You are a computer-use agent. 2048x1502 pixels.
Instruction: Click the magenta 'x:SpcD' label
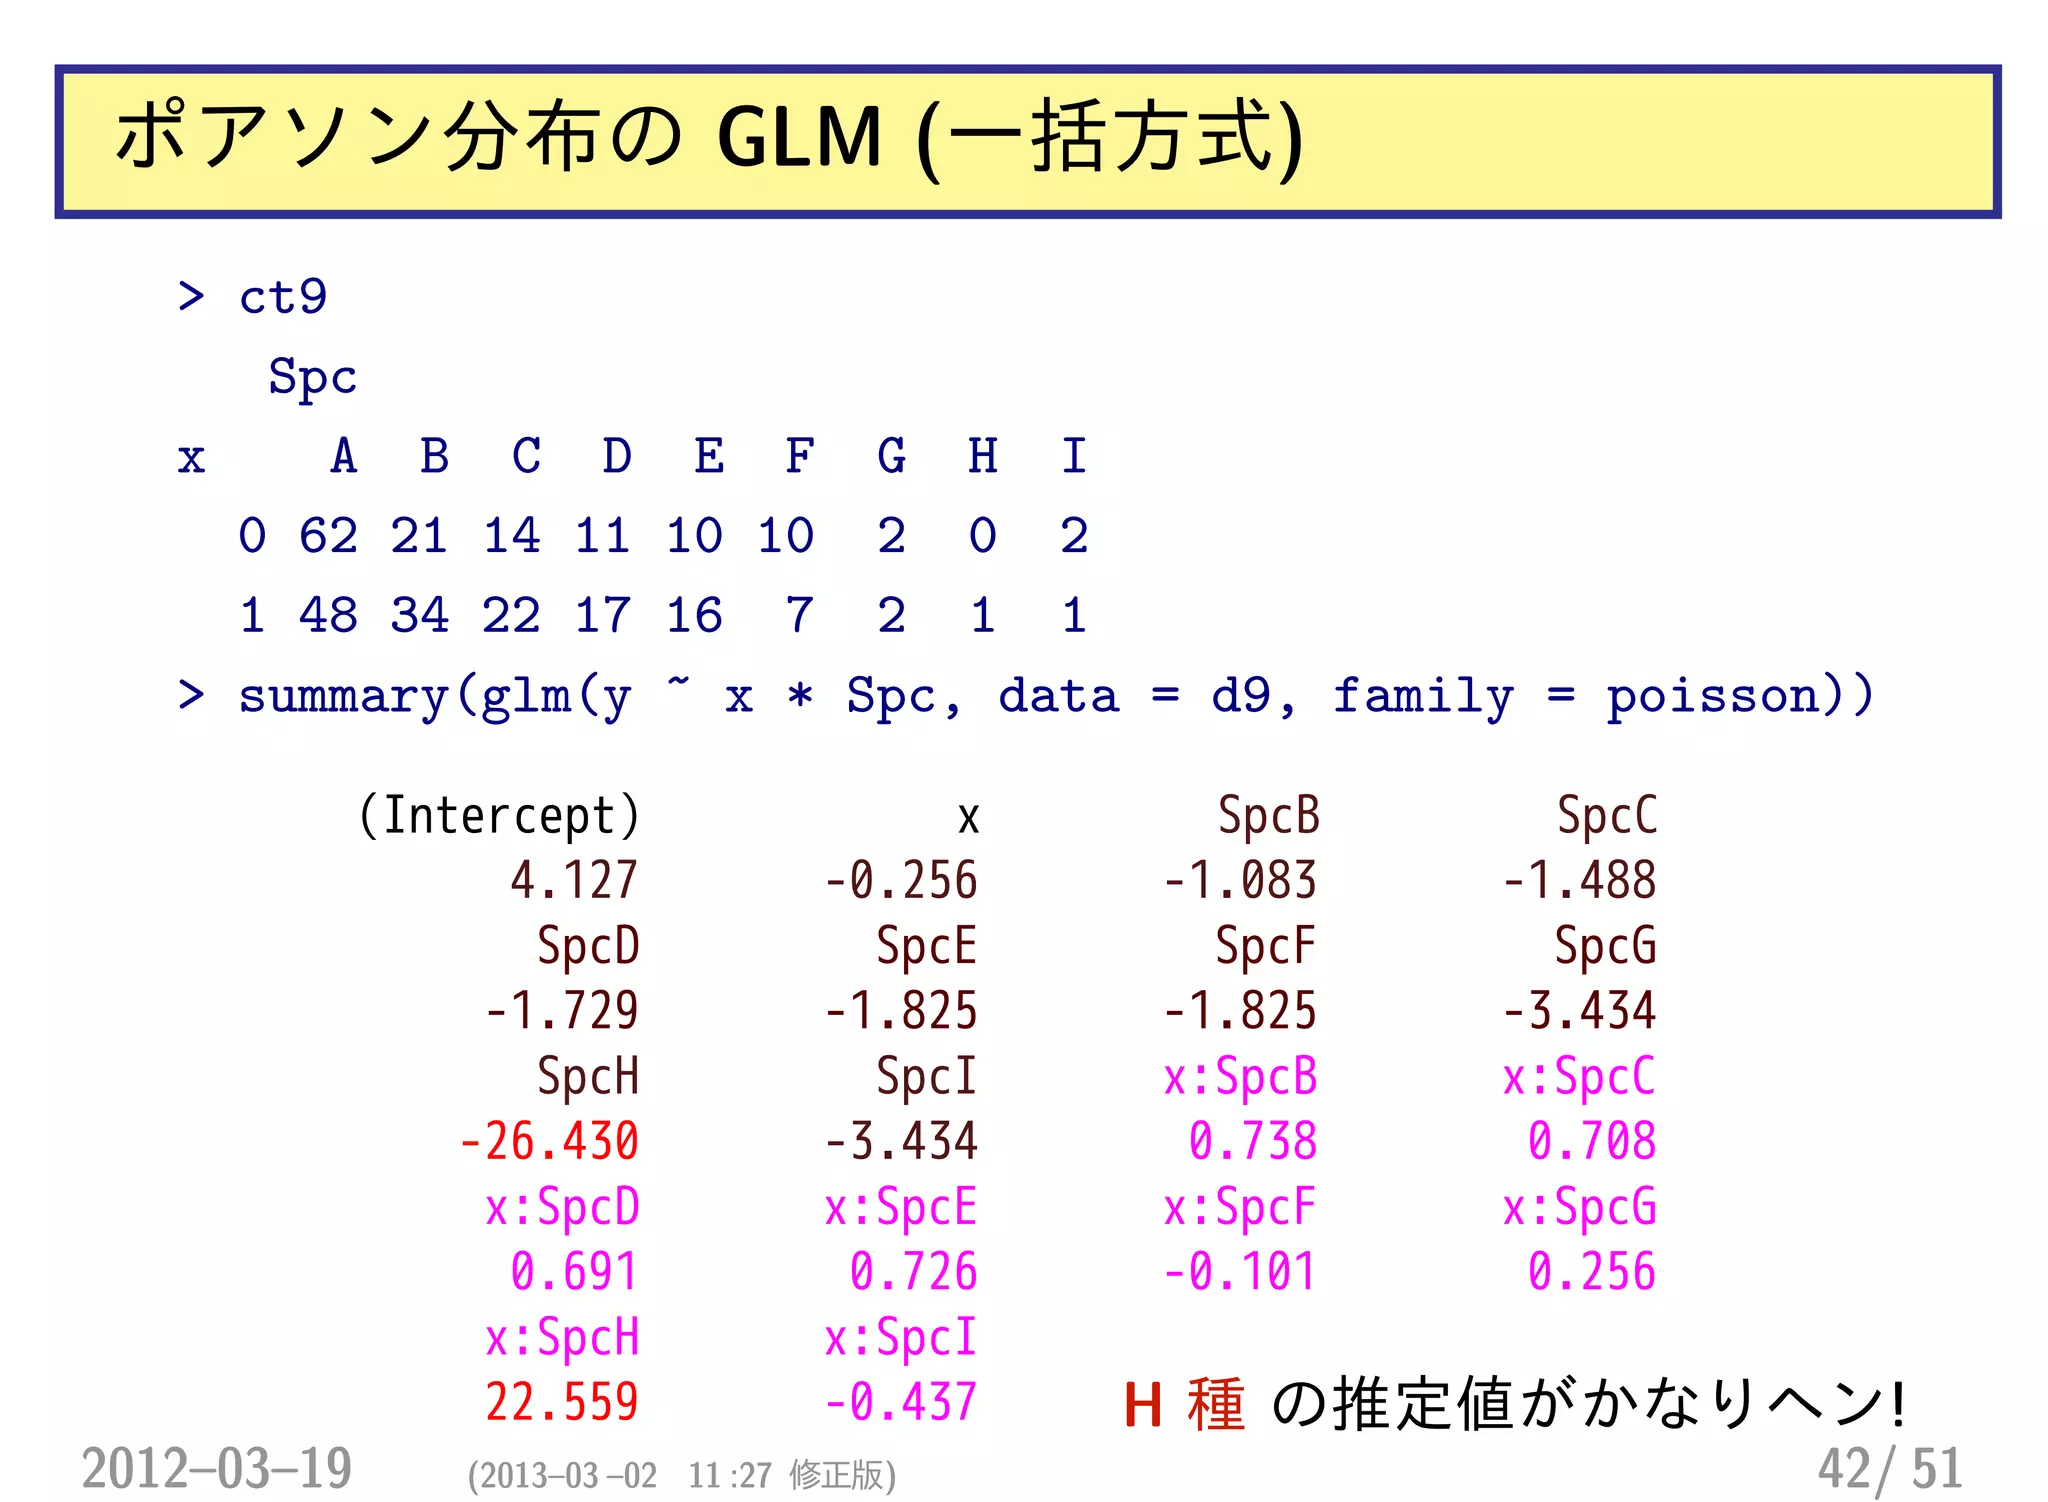pos(562,1207)
